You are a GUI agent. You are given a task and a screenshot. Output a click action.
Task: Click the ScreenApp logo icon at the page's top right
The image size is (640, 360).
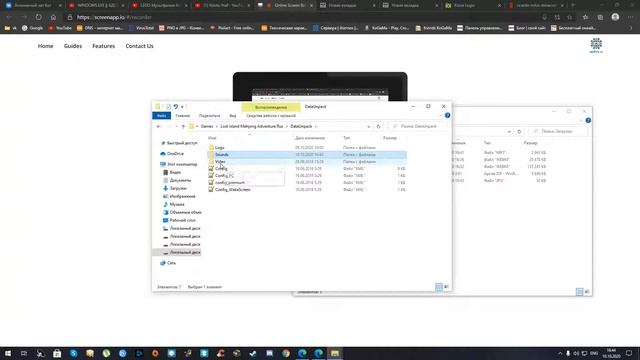[x=596, y=45]
